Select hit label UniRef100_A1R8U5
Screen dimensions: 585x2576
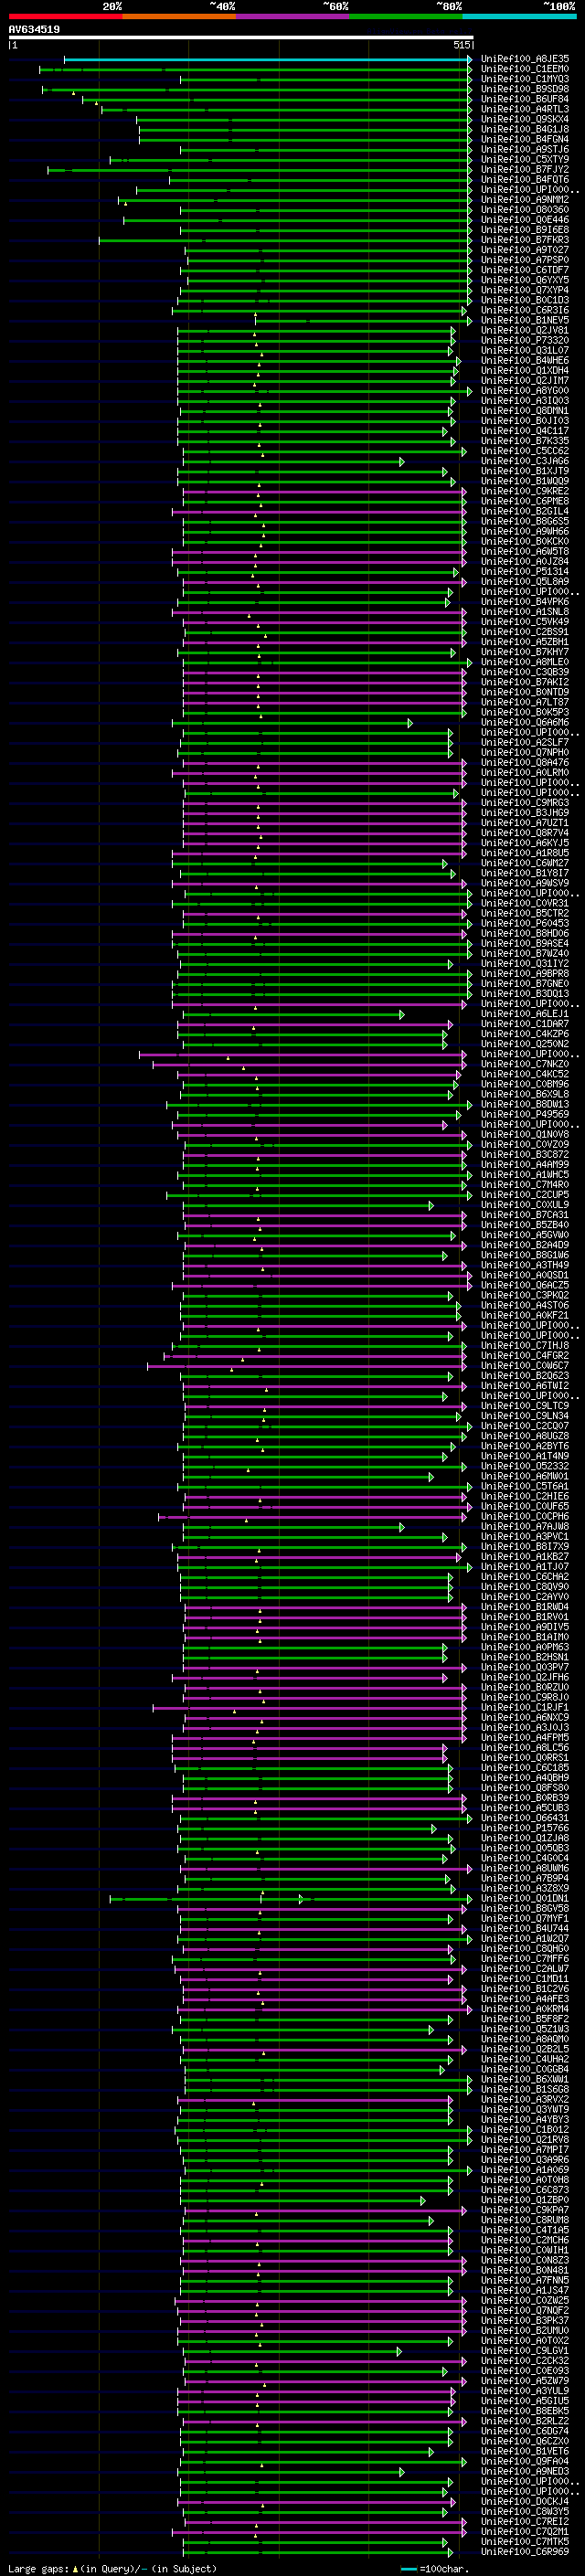[x=525, y=853]
